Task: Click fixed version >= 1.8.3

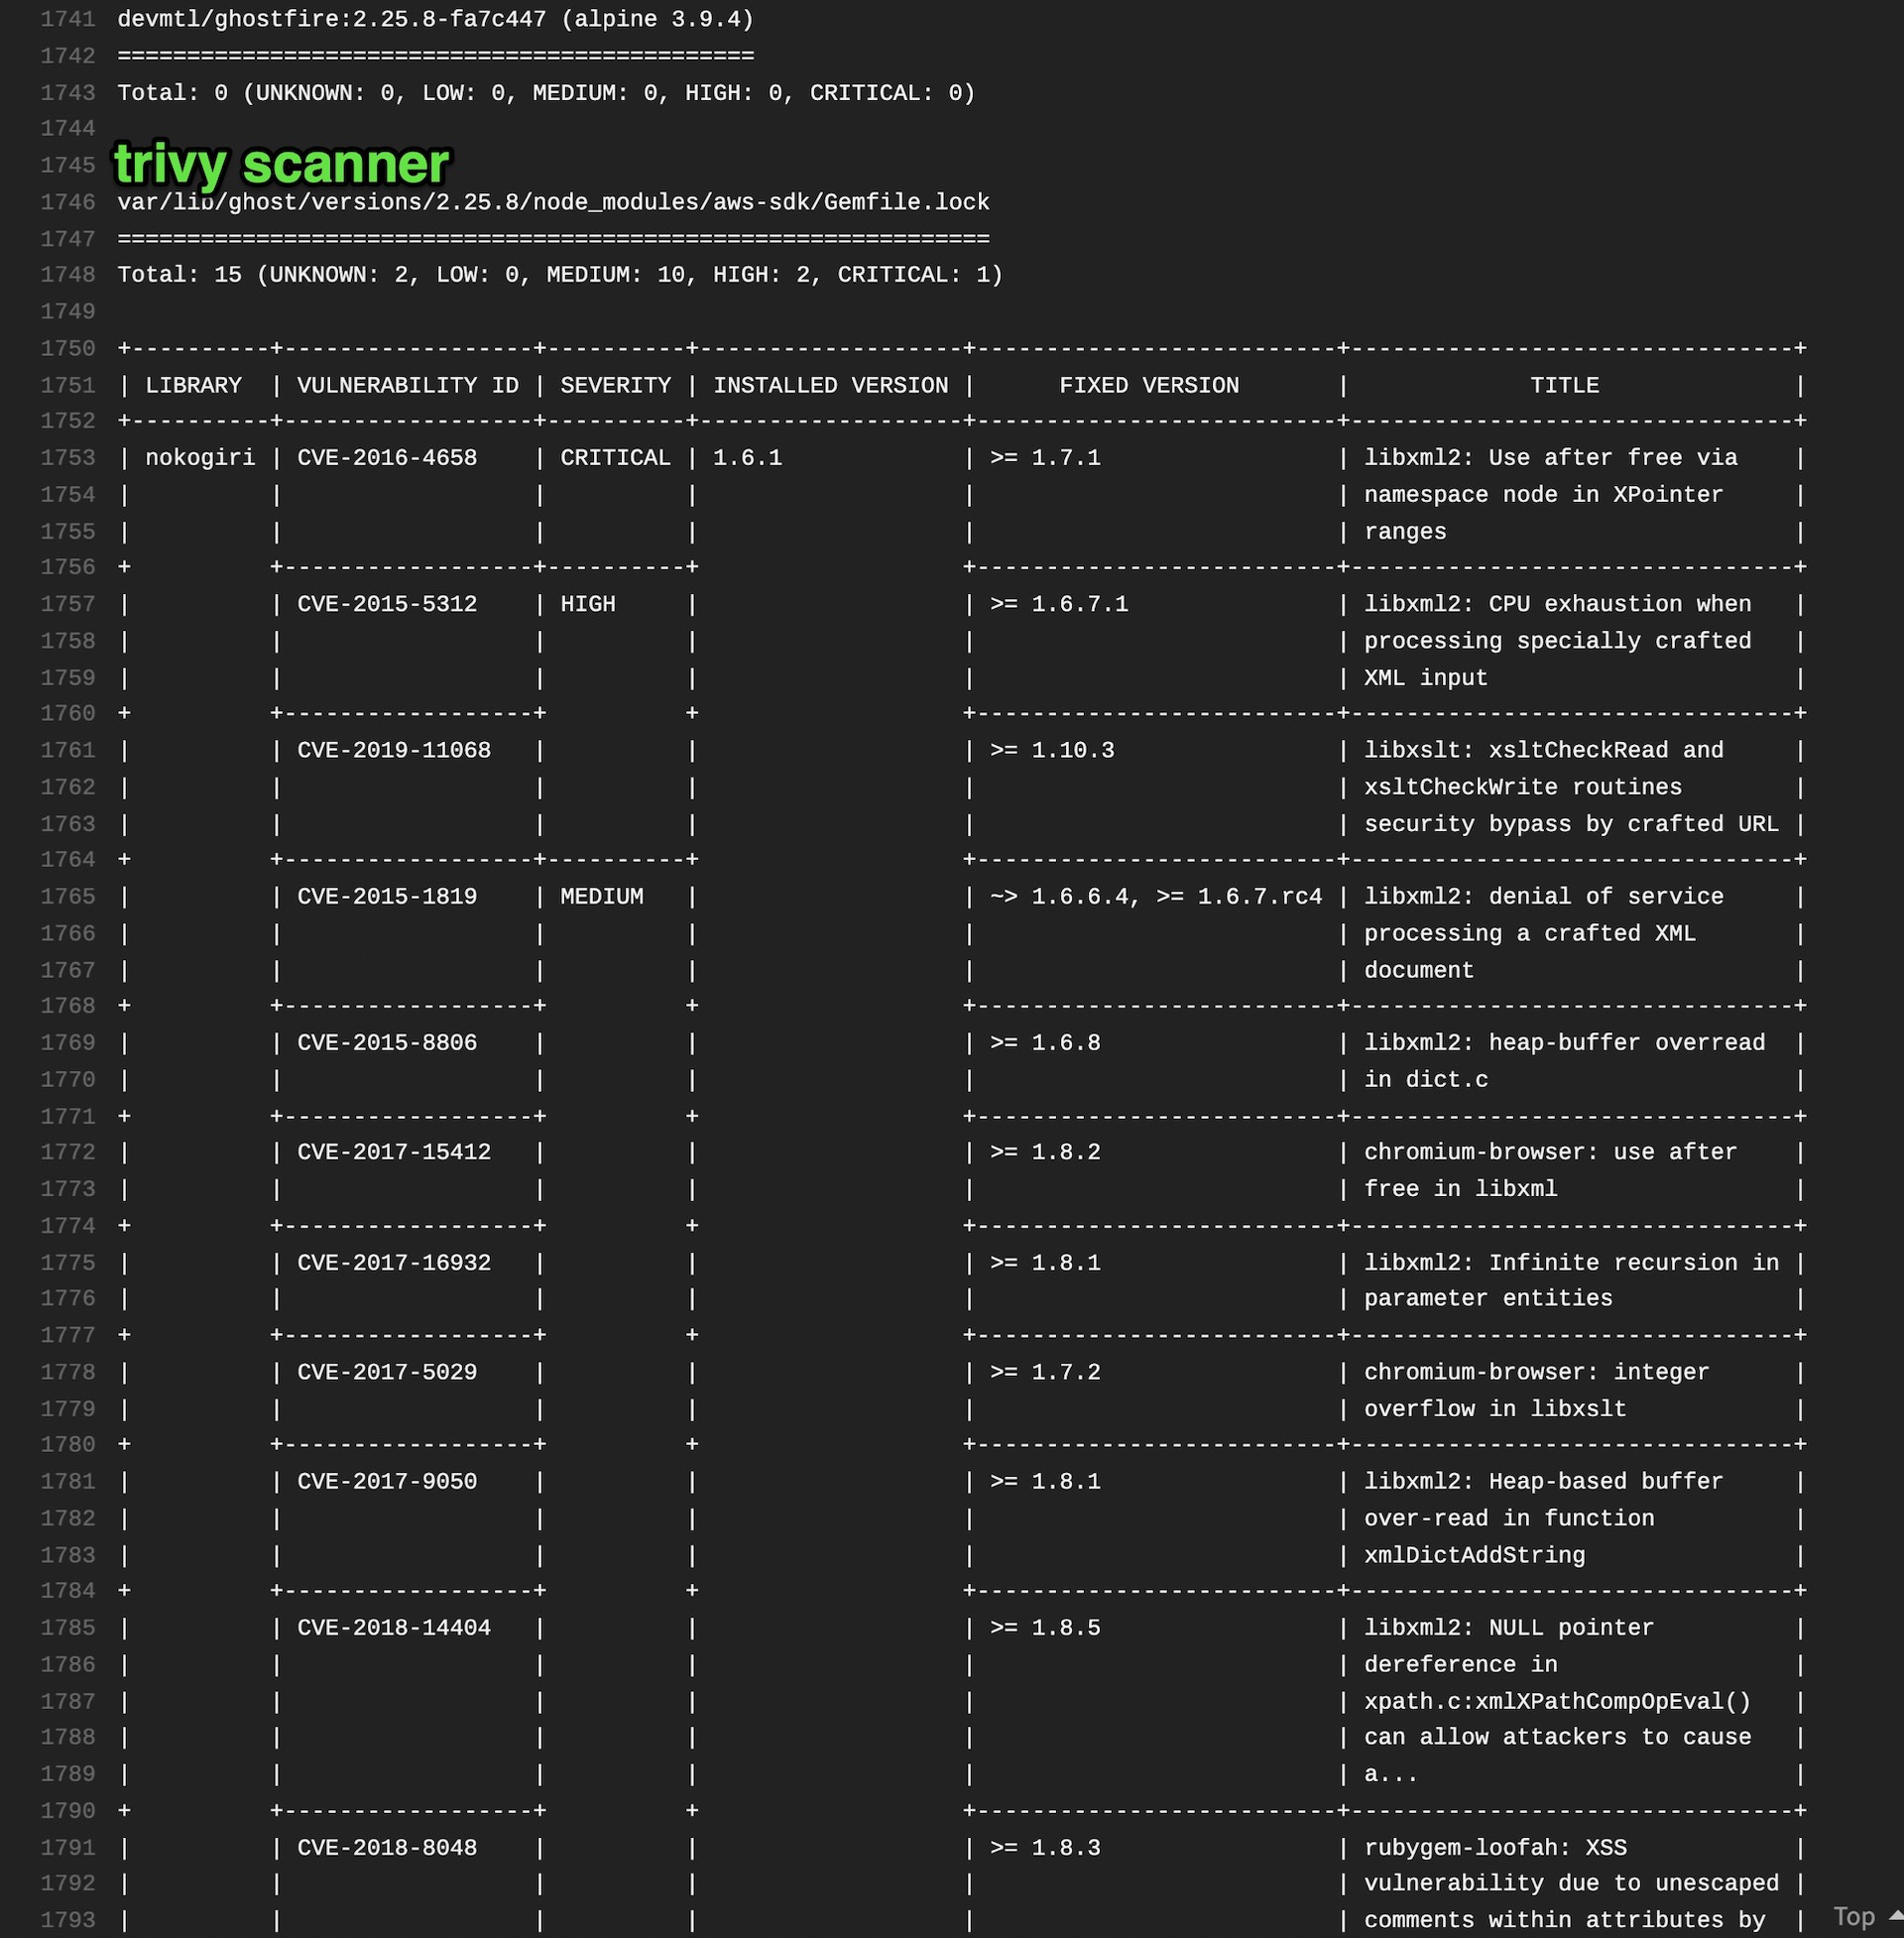Action: (1045, 1848)
